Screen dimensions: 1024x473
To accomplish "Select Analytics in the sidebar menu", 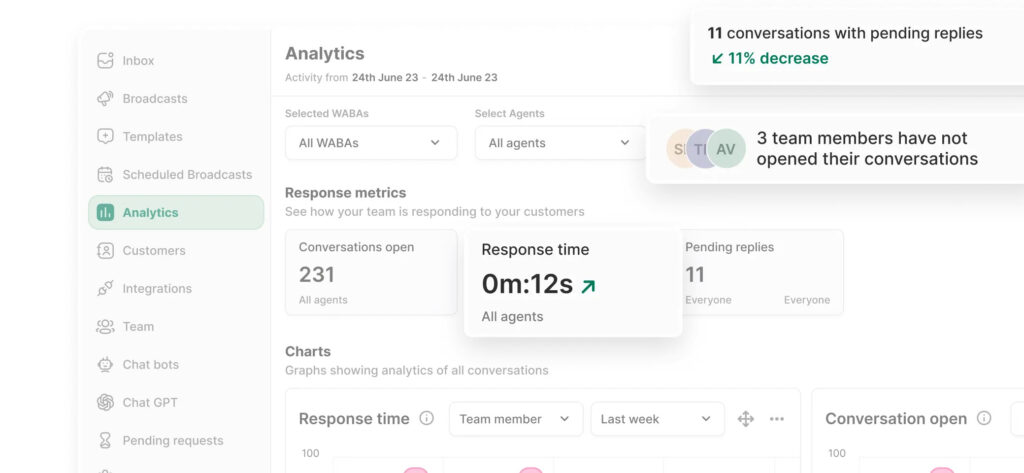I will [176, 213].
